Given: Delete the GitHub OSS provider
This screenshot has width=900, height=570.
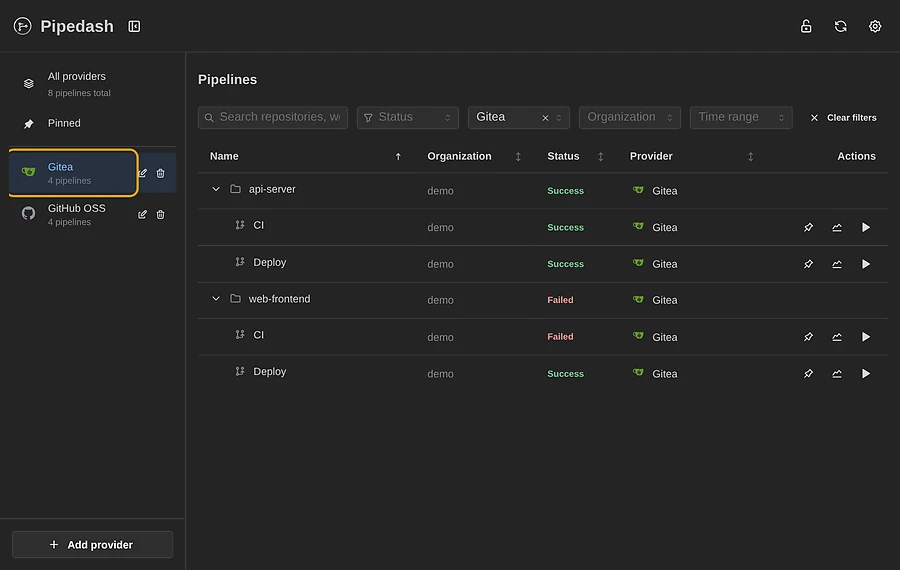Looking at the screenshot, I should click(161, 214).
